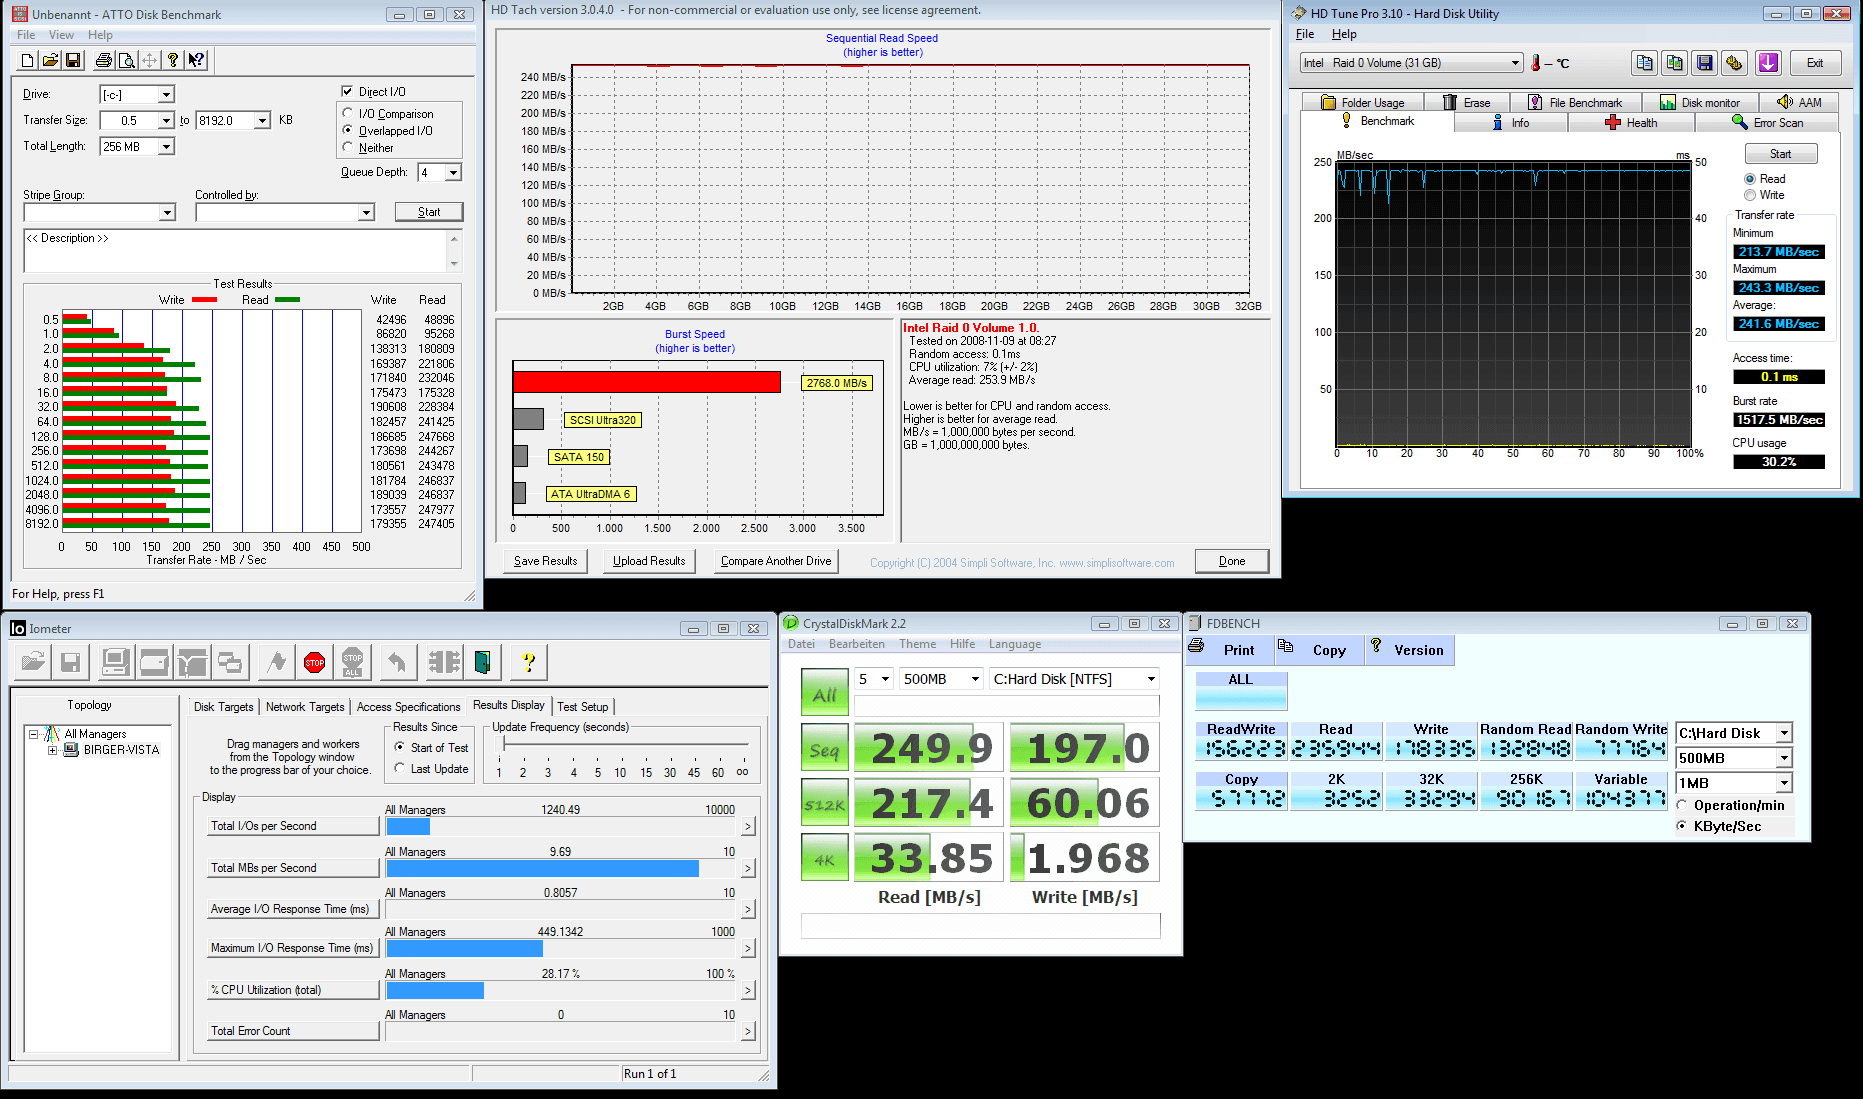Click the Exit button in HD Tune

tap(1815, 63)
